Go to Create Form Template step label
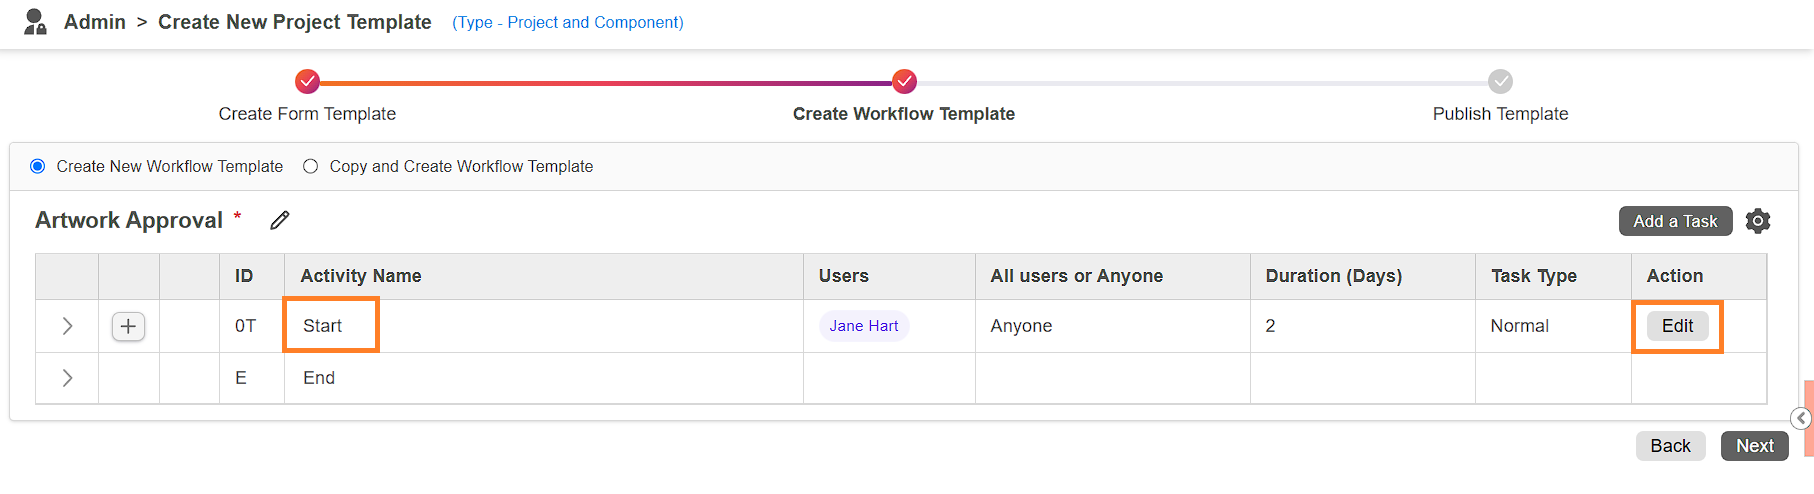The image size is (1814, 494). tap(307, 114)
